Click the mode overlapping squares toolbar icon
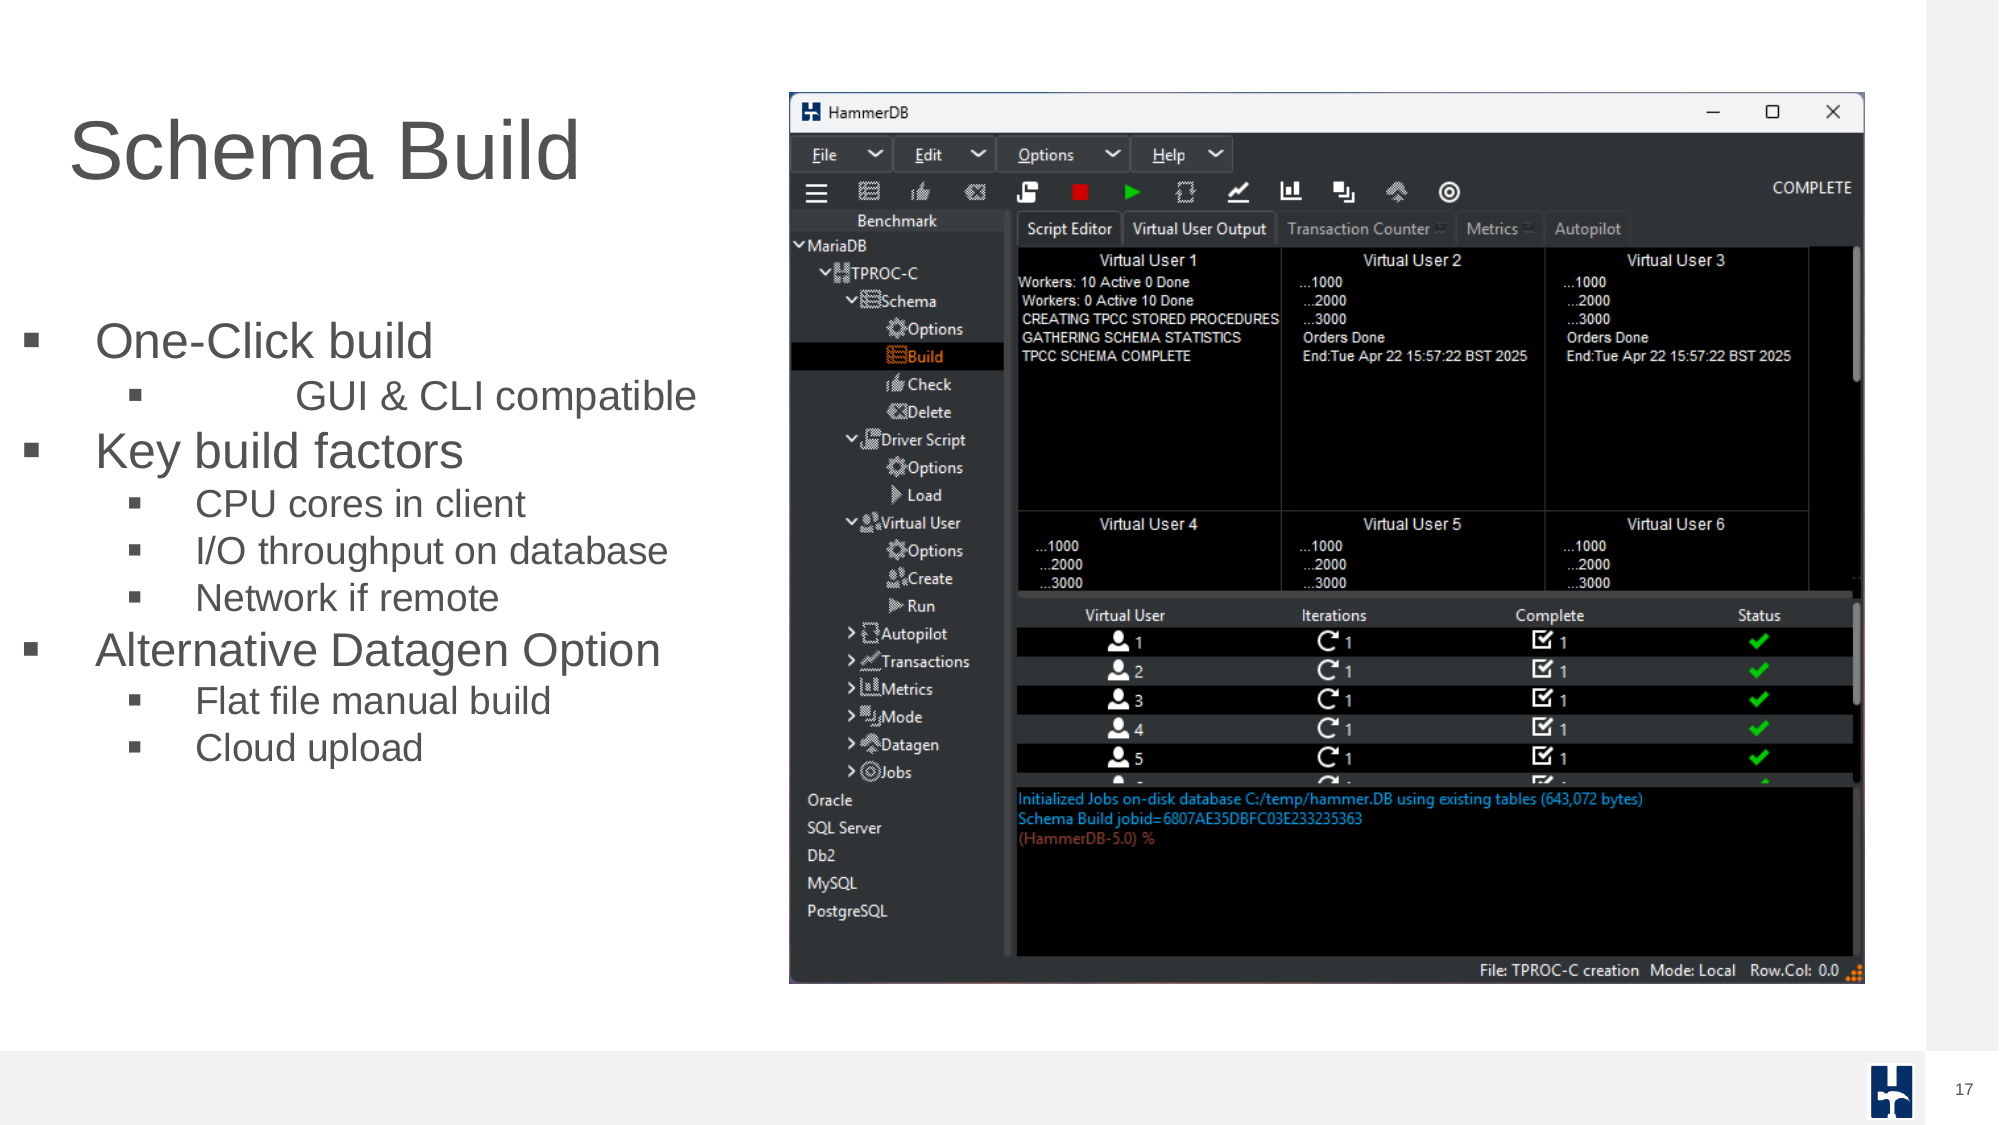Image resolution: width=2000 pixels, height=1125 pixels. [x=1343, y=192]
